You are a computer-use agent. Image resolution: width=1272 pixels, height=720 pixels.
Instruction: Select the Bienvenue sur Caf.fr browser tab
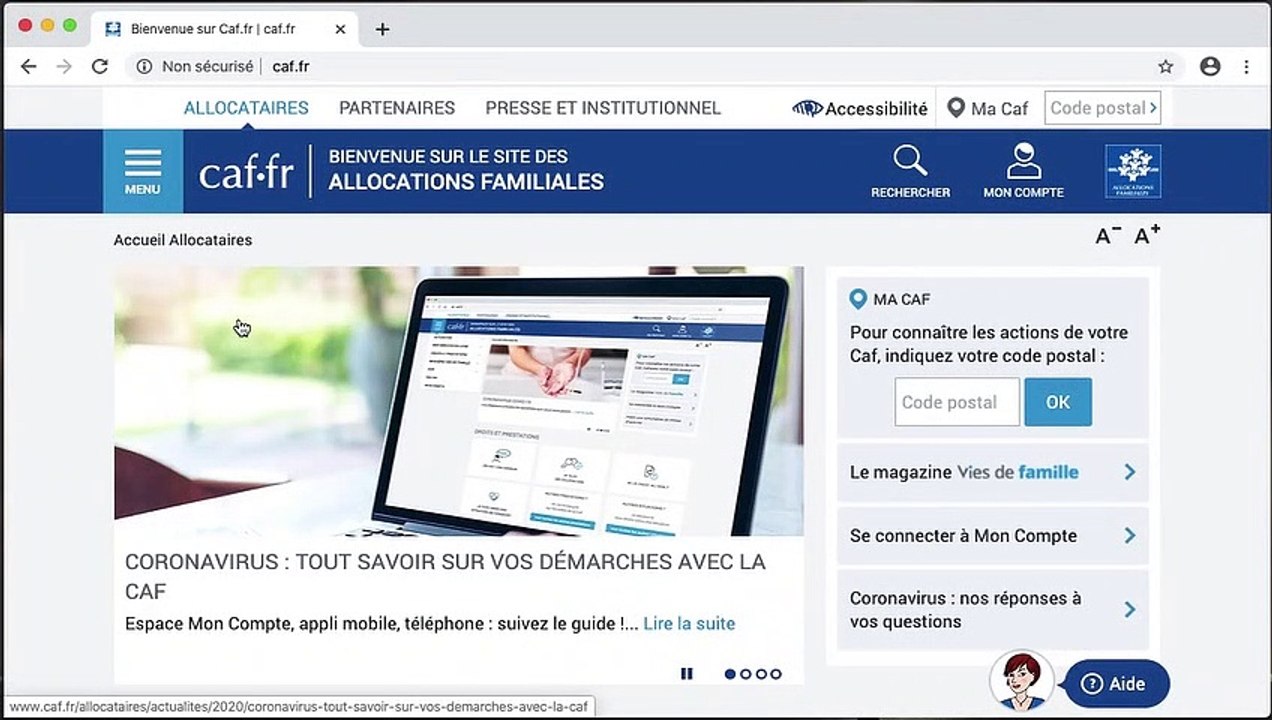pyautogui.click(x=225, y=29)
